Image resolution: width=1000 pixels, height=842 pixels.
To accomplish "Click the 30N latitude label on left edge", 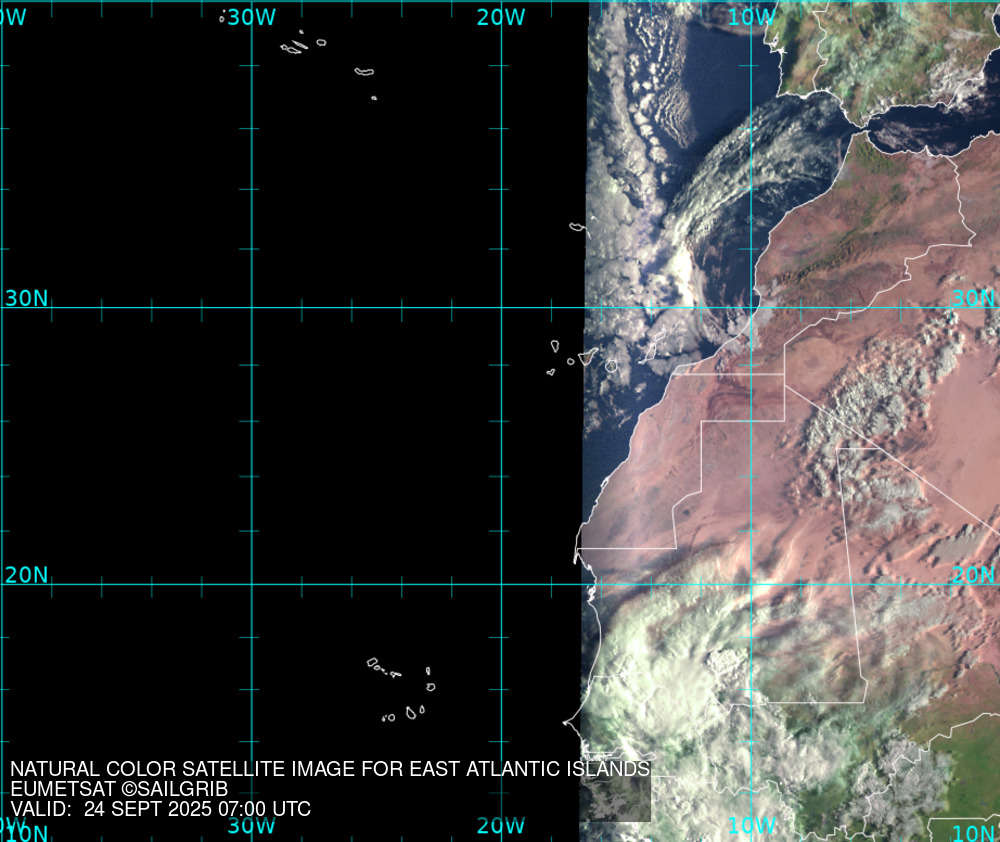I will coord(26,298).
